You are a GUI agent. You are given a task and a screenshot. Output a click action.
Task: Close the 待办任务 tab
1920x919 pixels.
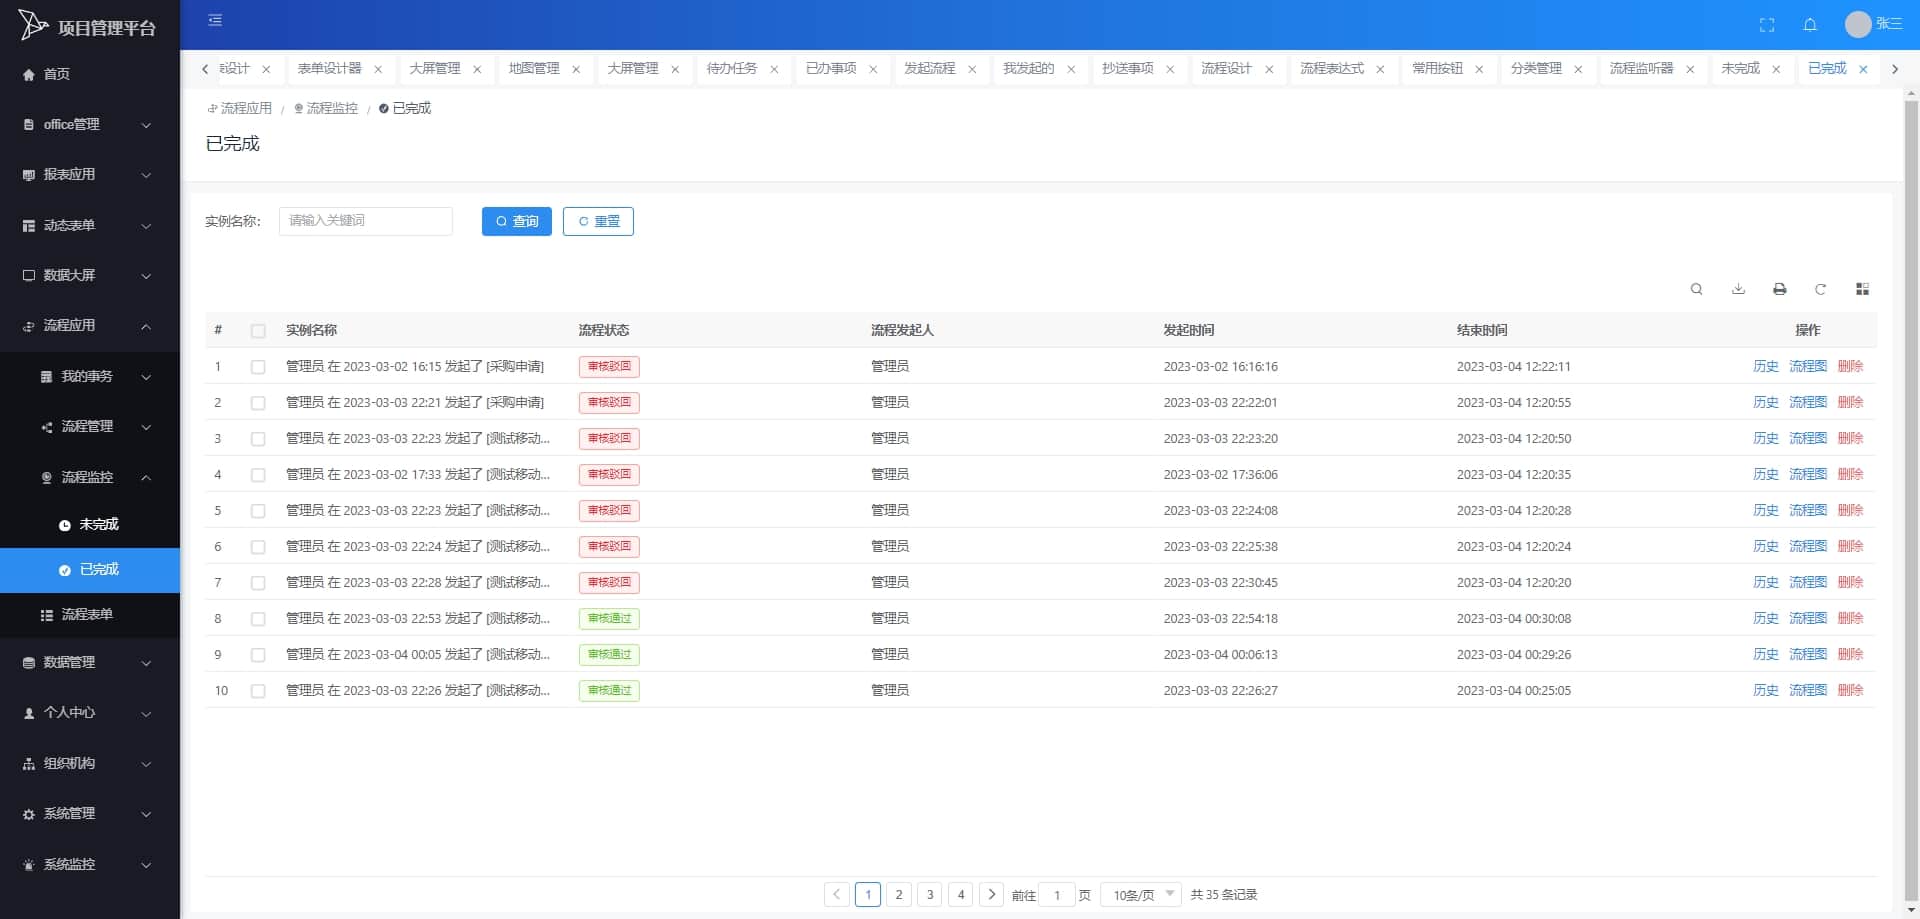coord(774,69)
